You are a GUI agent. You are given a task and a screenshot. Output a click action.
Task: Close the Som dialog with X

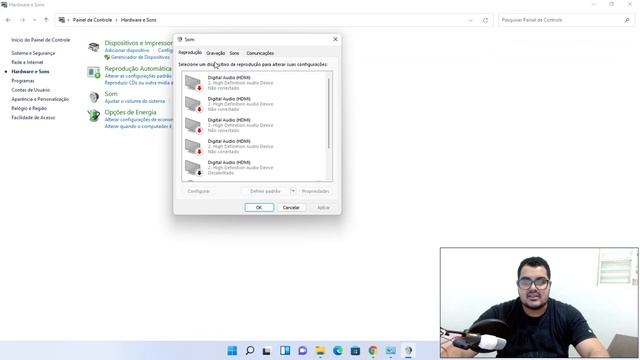[x=336, y=39]
